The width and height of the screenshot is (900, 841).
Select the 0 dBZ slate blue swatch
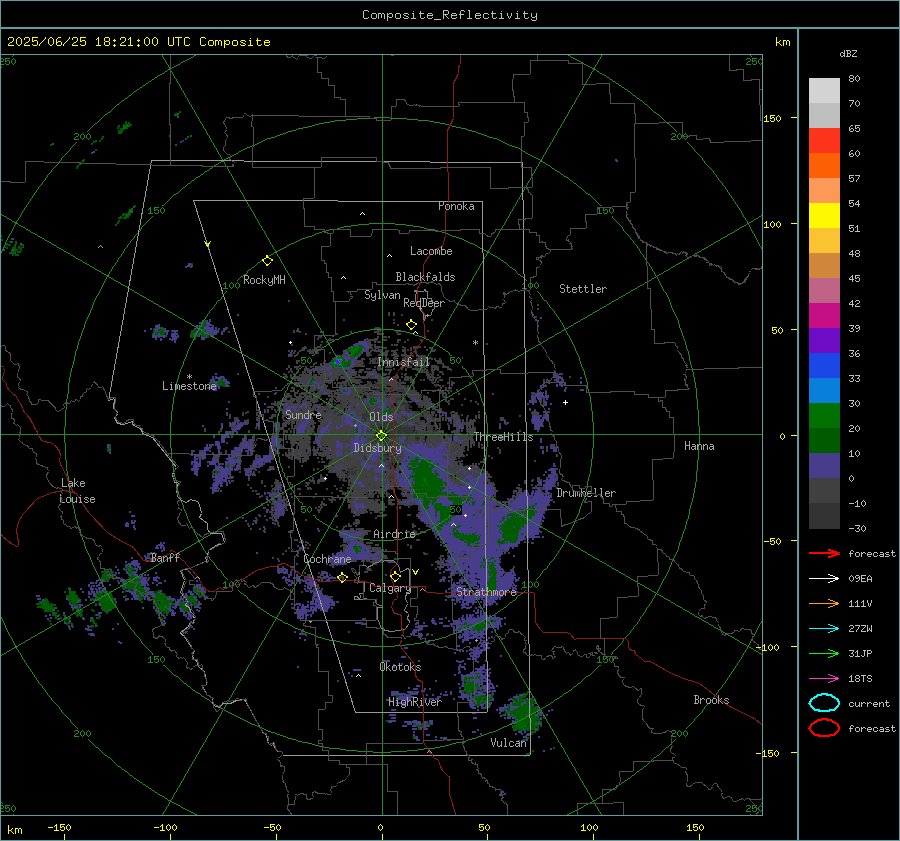[824, 466]
